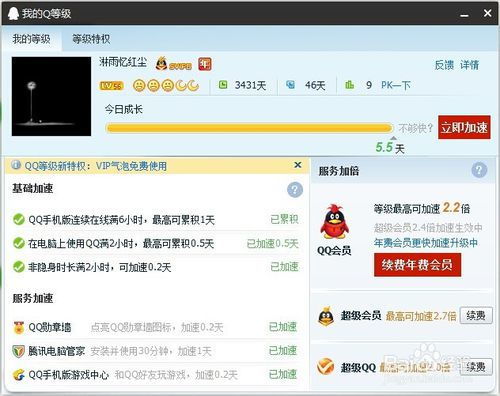Click 已加速 status for QQ勋章墙
Viewport: 500px width, 396px height.
pos(283,327)
